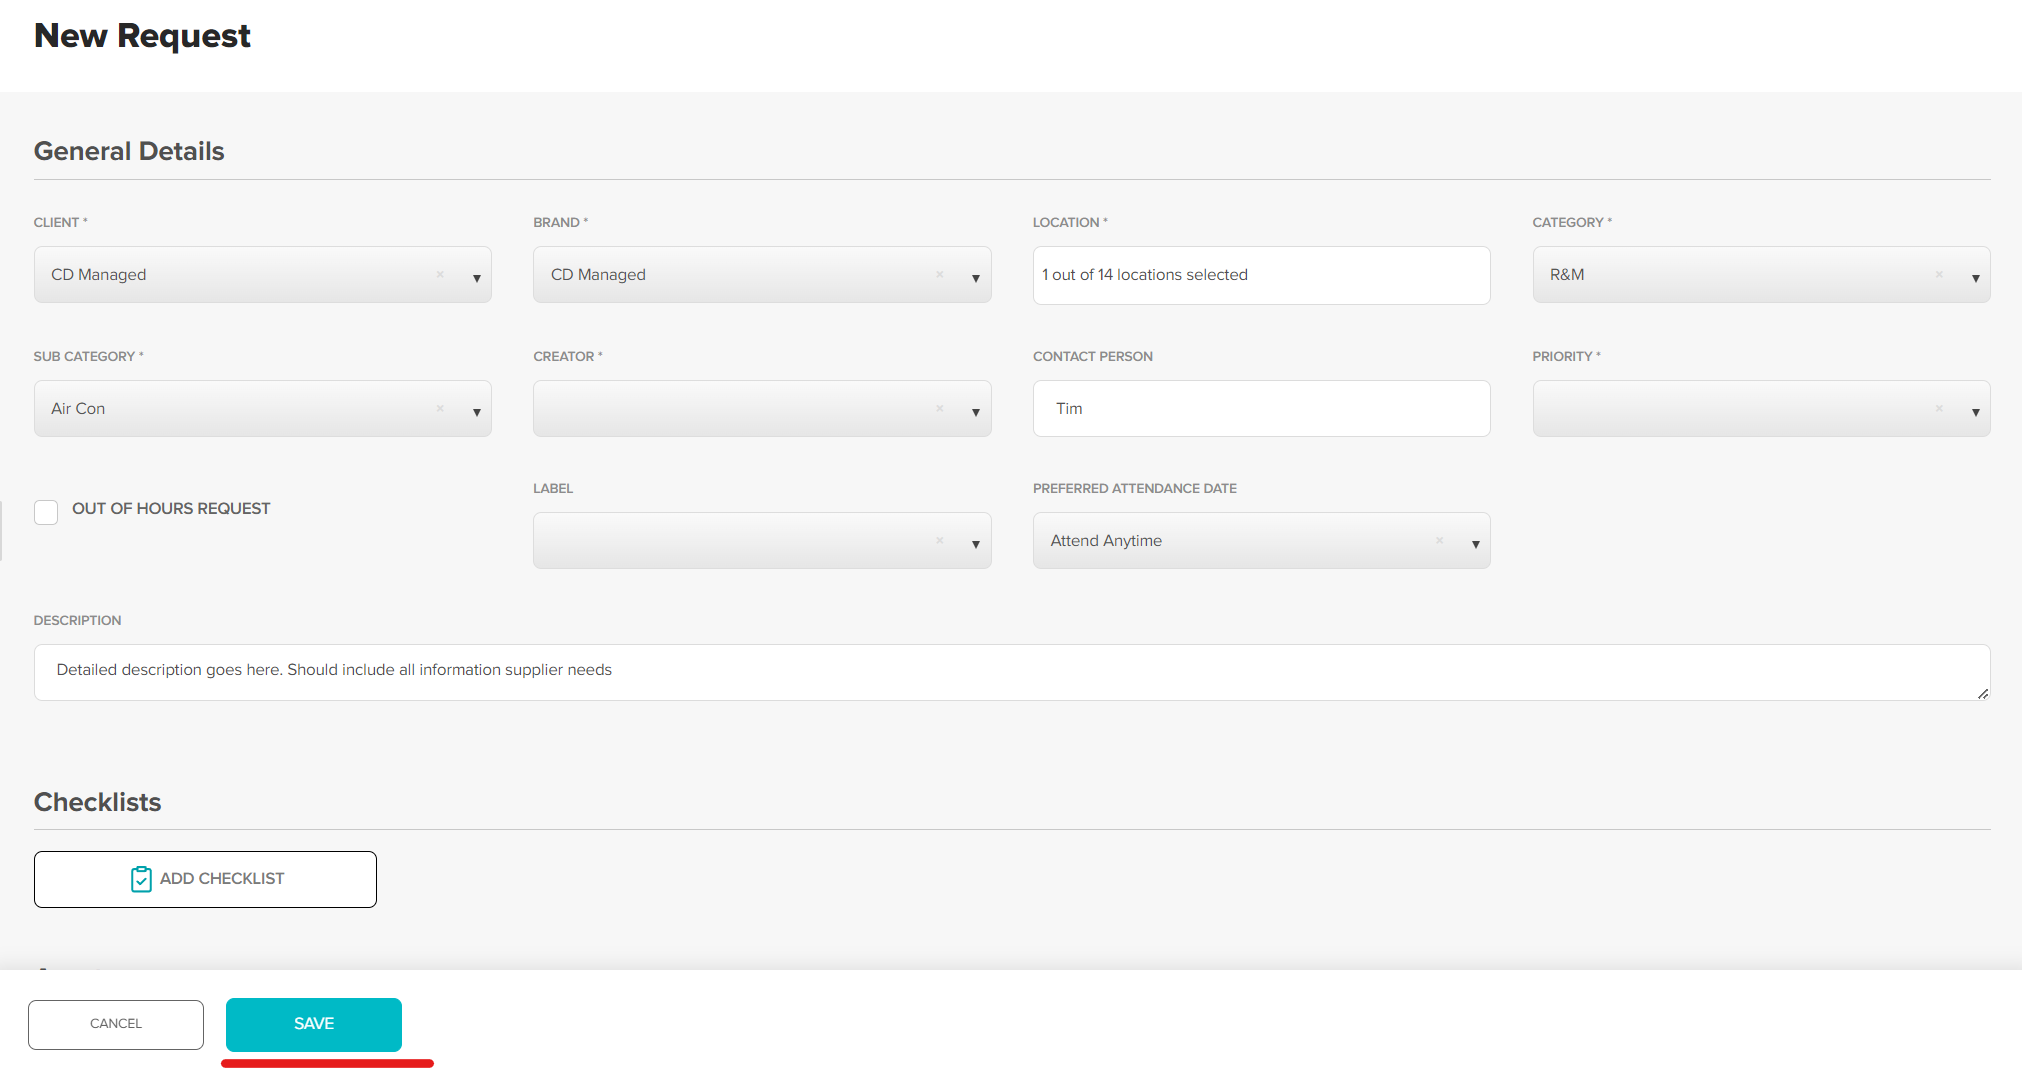The width and height of the screenshot is (2022, 1072).
Task: Clear the Brand selection with its x icon
Action: tap(940, 274)
